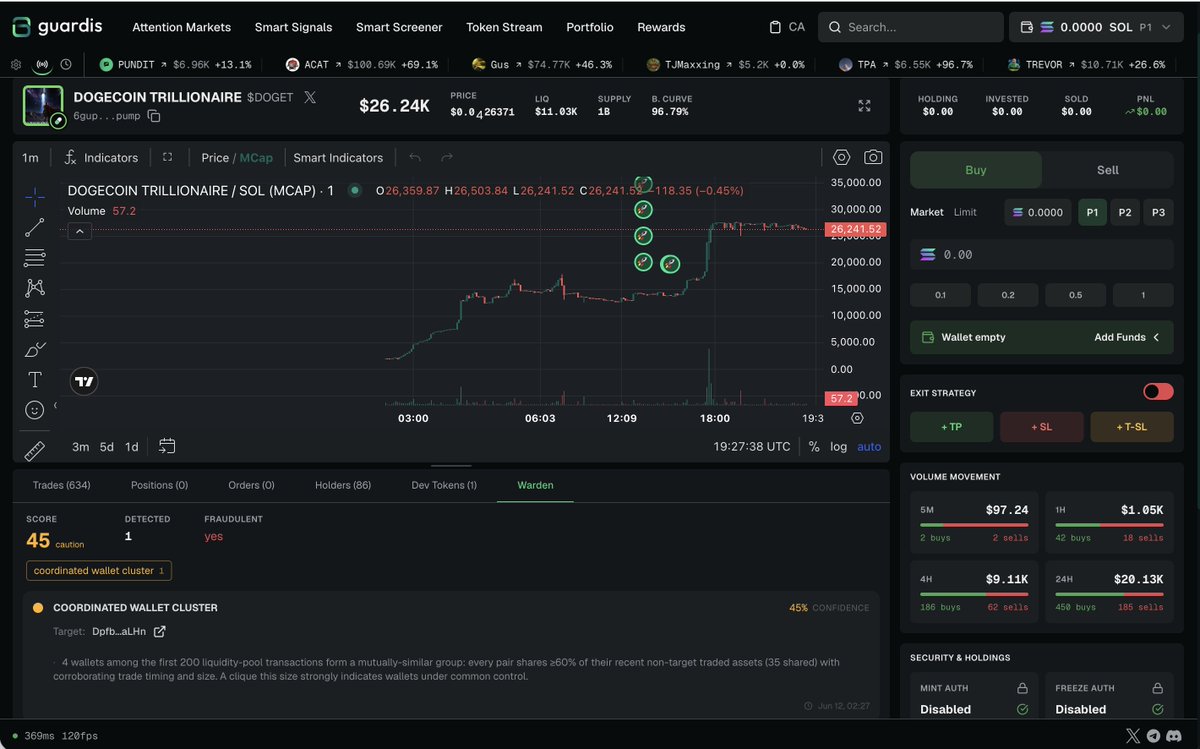Image resolution: width=1200 pixels, height=749 pixels.
Task: Redo chart action
Action: point(447,157)
